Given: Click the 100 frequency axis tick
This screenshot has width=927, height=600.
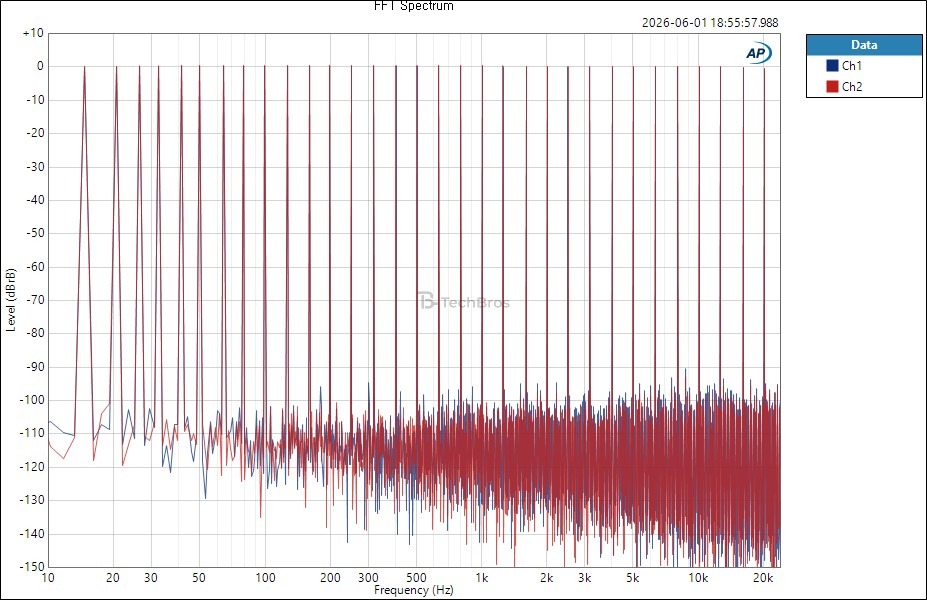Looking at the screenshot, I should pos(265,578).
